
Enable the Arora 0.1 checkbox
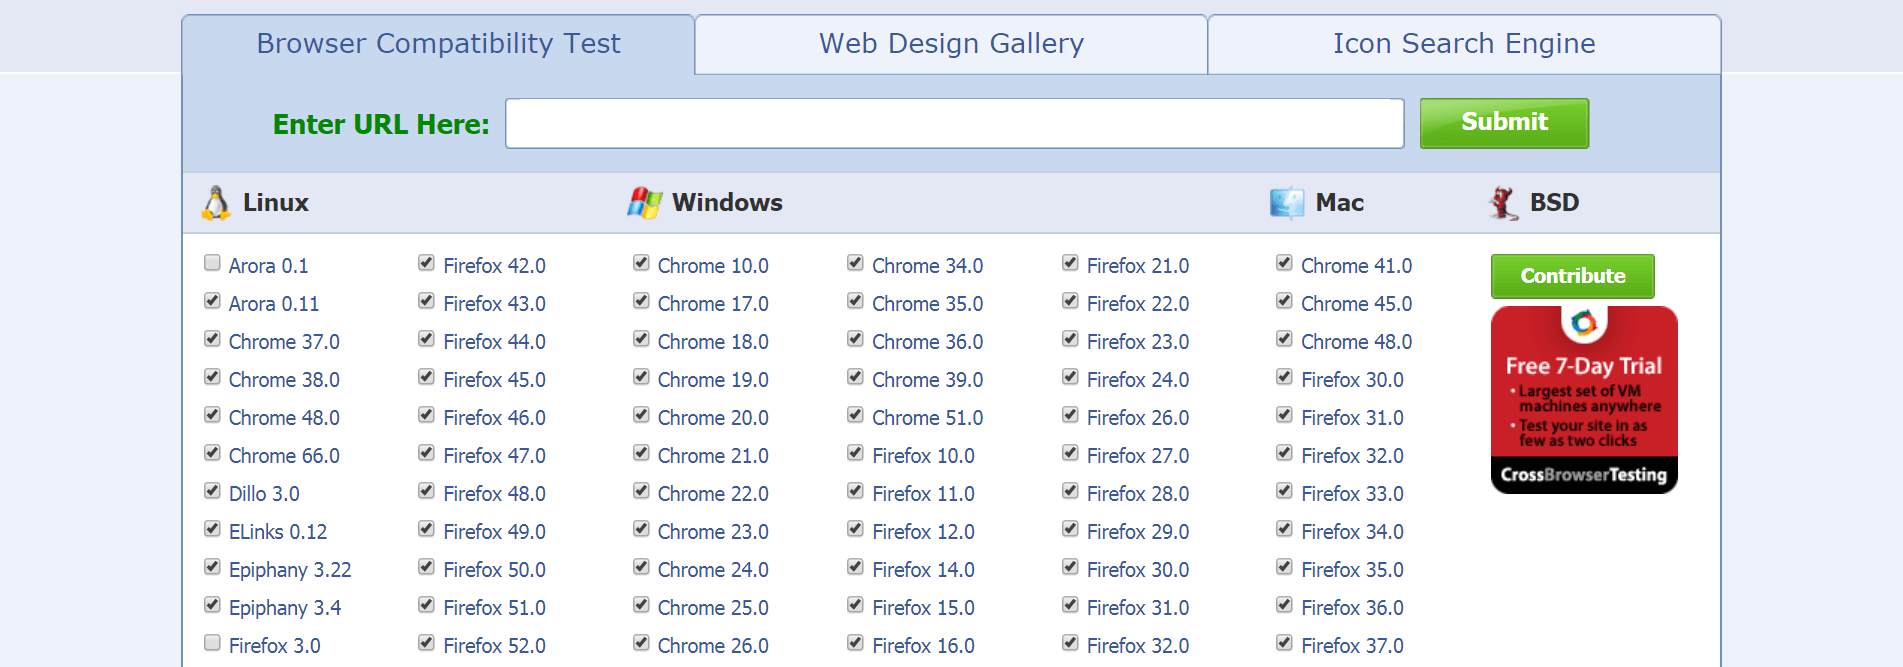point(212,263)
